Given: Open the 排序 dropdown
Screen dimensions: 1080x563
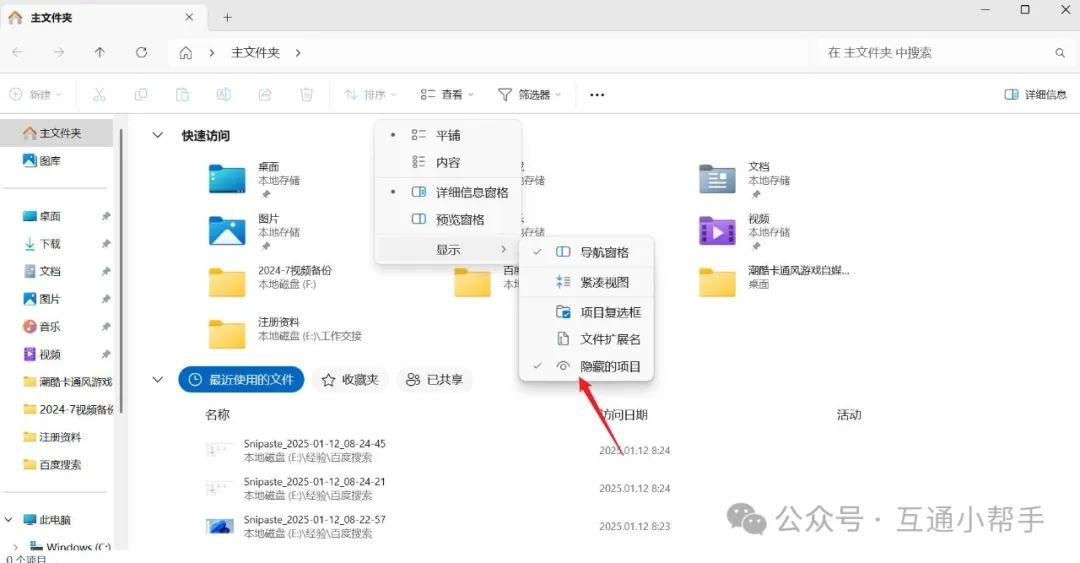Looking at the screenshot, I should click(371, 94).
